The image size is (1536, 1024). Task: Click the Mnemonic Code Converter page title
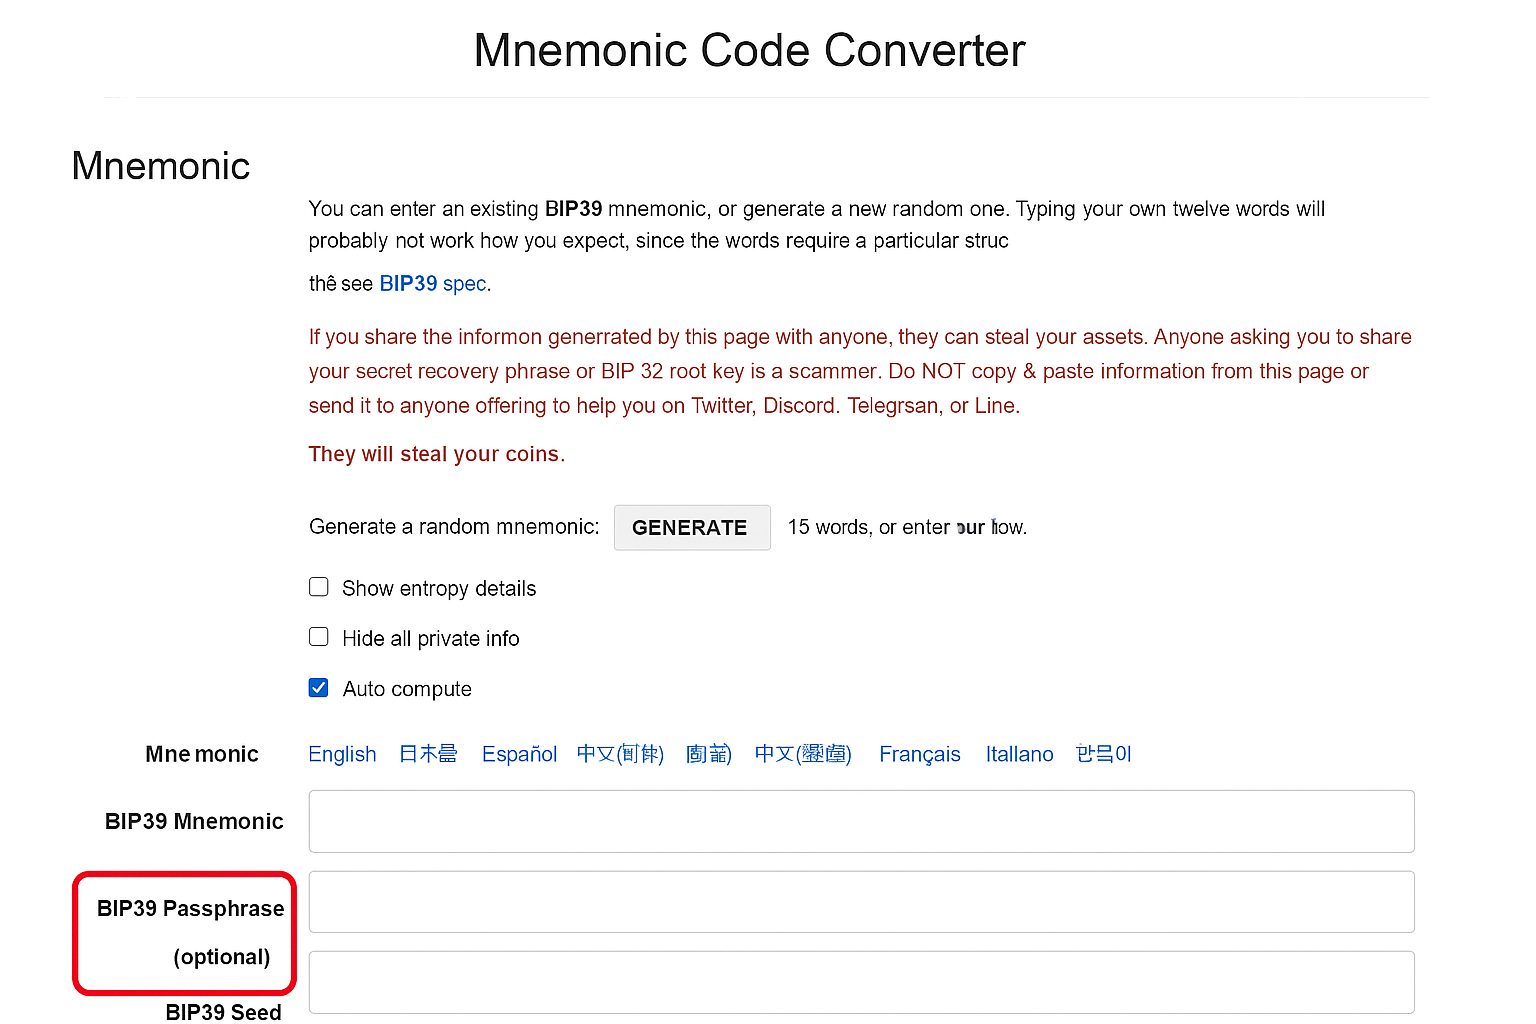tap(749, 51)
